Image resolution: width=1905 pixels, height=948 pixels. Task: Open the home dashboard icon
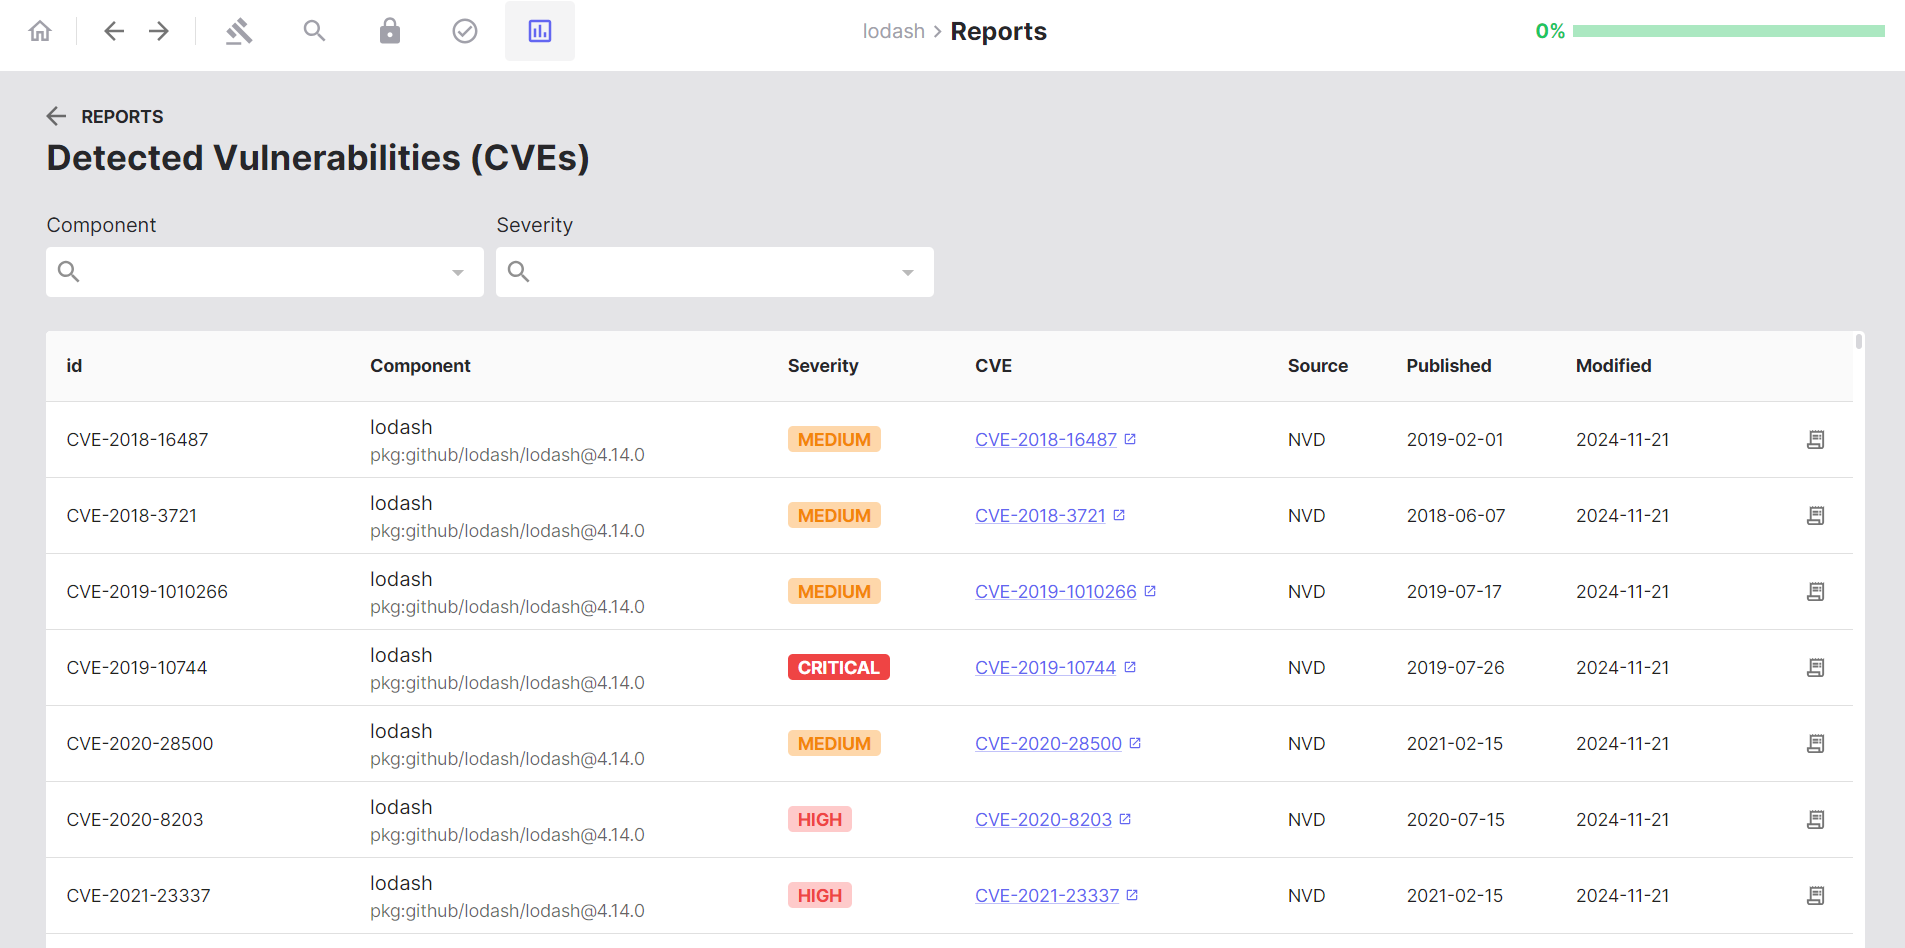tap(40, 31)
